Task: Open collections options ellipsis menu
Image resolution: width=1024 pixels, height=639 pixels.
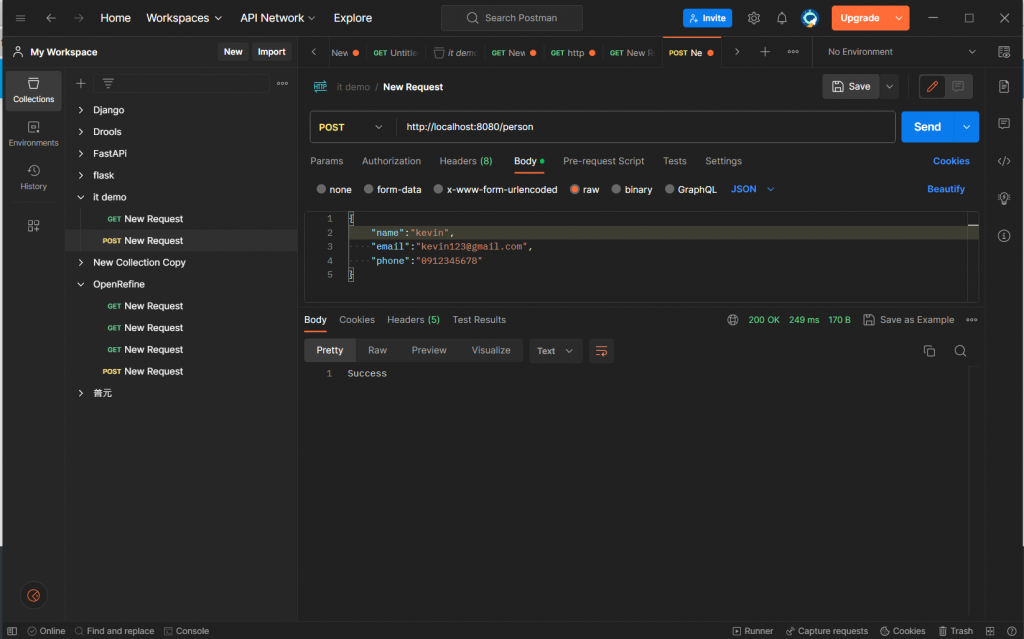Action: (x=282, y=84)
